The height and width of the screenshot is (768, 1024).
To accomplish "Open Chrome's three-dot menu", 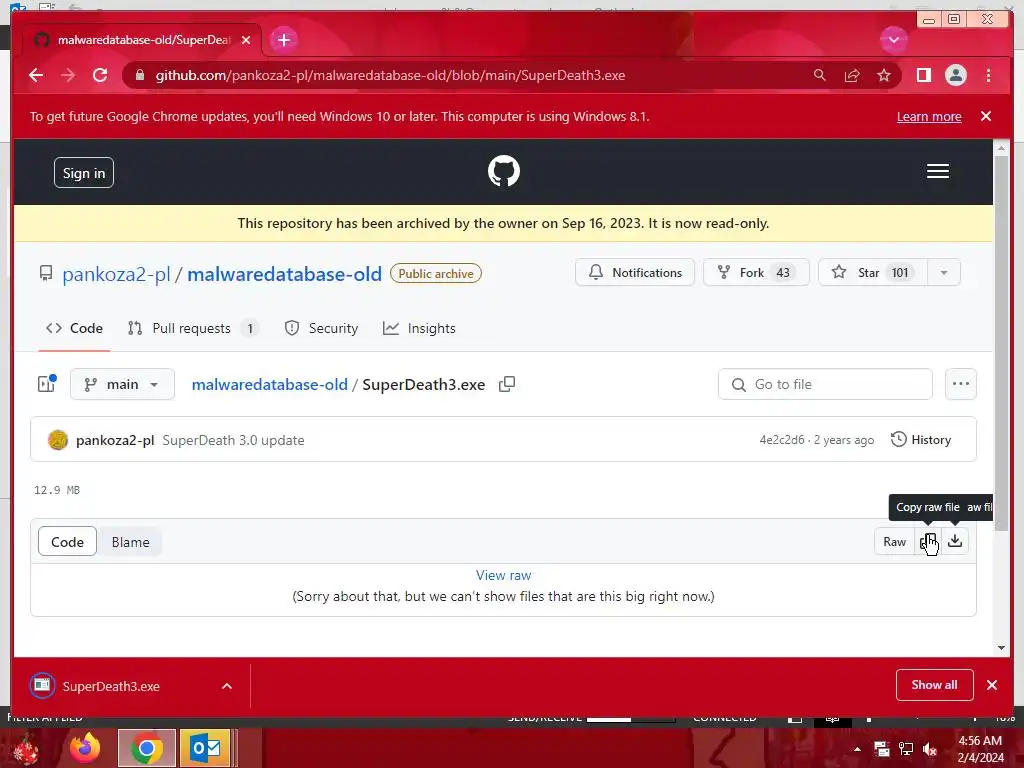I will (x=988, y=75).
